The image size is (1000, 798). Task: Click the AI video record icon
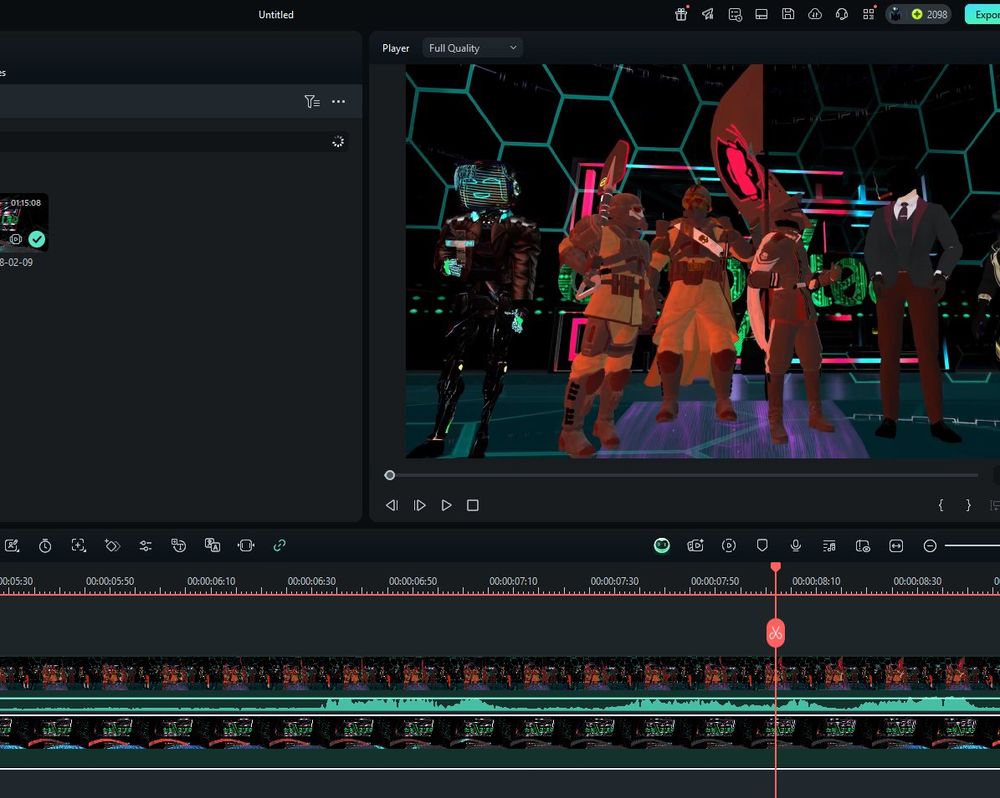click(695, 545)
